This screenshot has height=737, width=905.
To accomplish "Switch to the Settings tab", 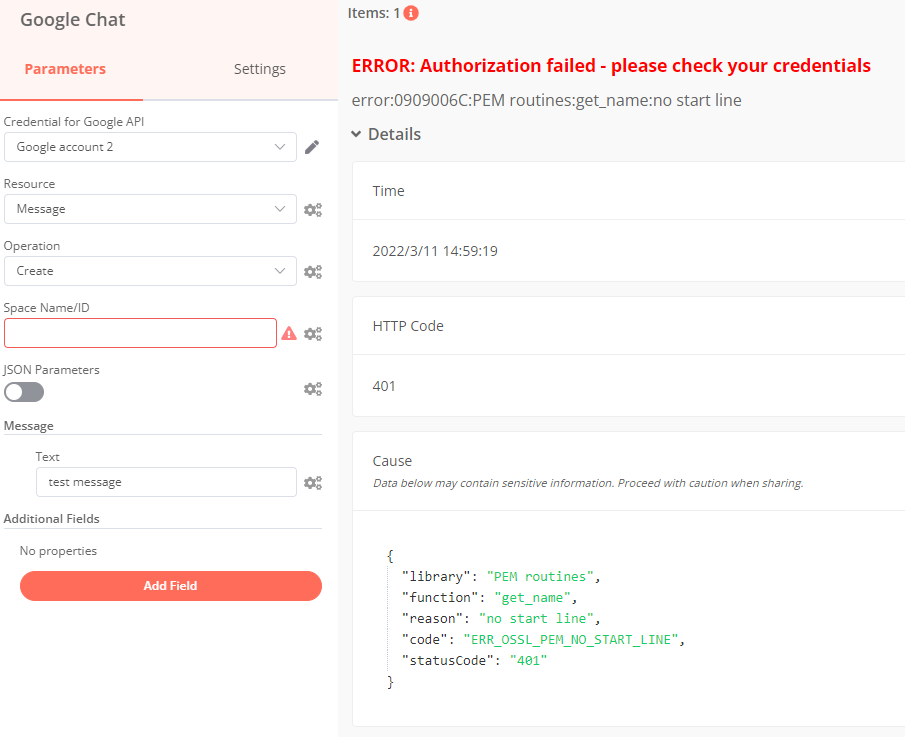I will (259, 69).
